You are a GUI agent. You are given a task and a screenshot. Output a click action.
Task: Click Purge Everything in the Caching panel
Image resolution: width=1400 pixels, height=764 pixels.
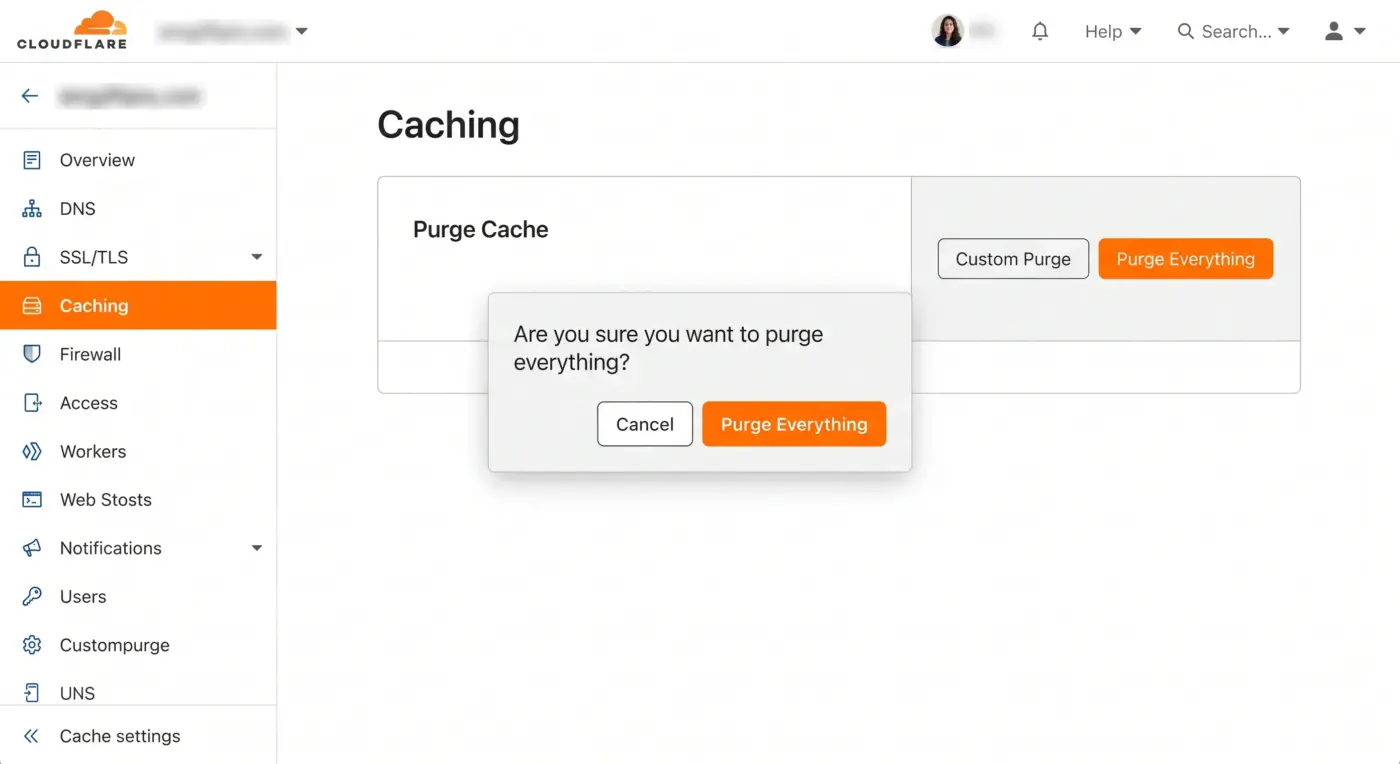1186,259
